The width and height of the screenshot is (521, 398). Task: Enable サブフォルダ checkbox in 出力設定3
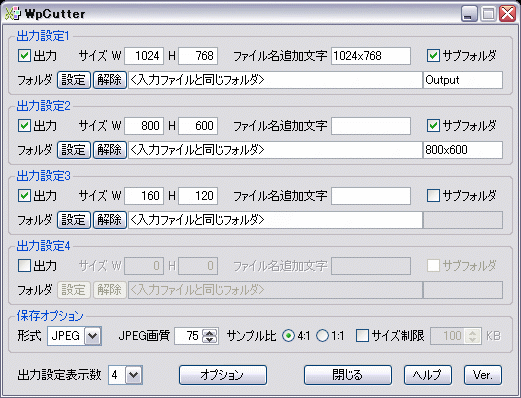click(433, 196)
